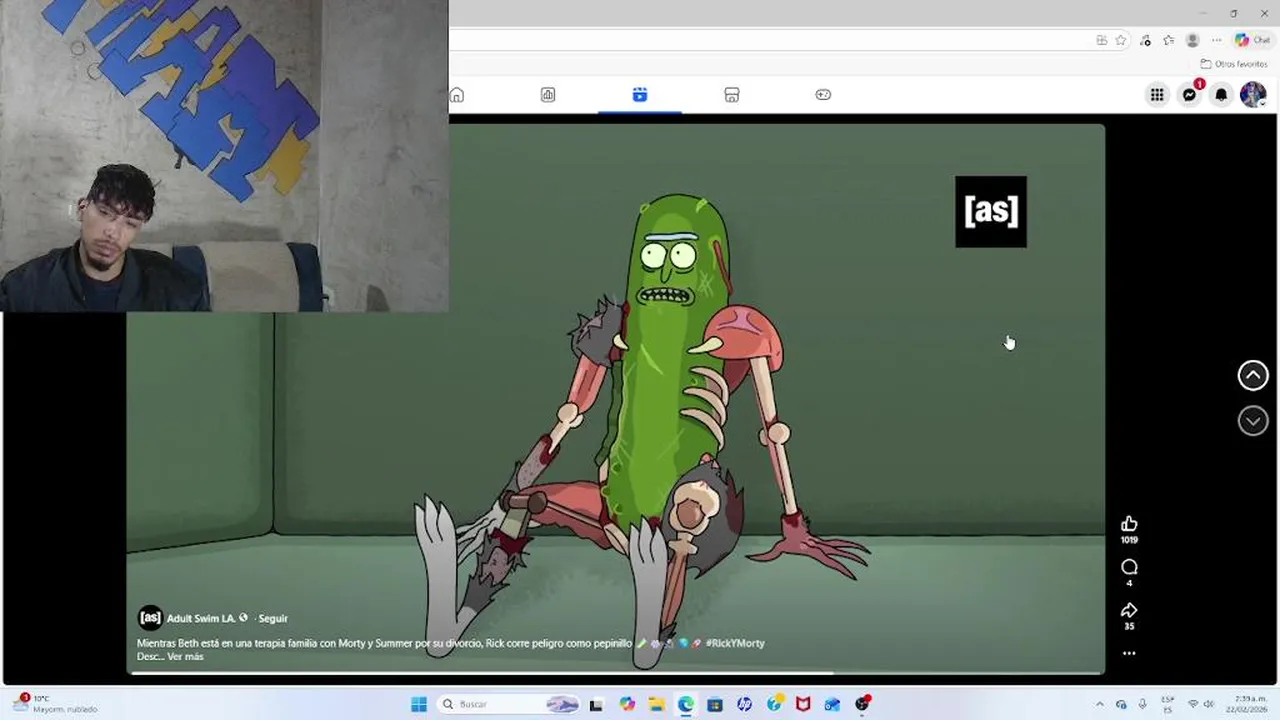Open the OBS recording app taskbar icon
Screen dimensions: 1280x720
coord(862,704)
